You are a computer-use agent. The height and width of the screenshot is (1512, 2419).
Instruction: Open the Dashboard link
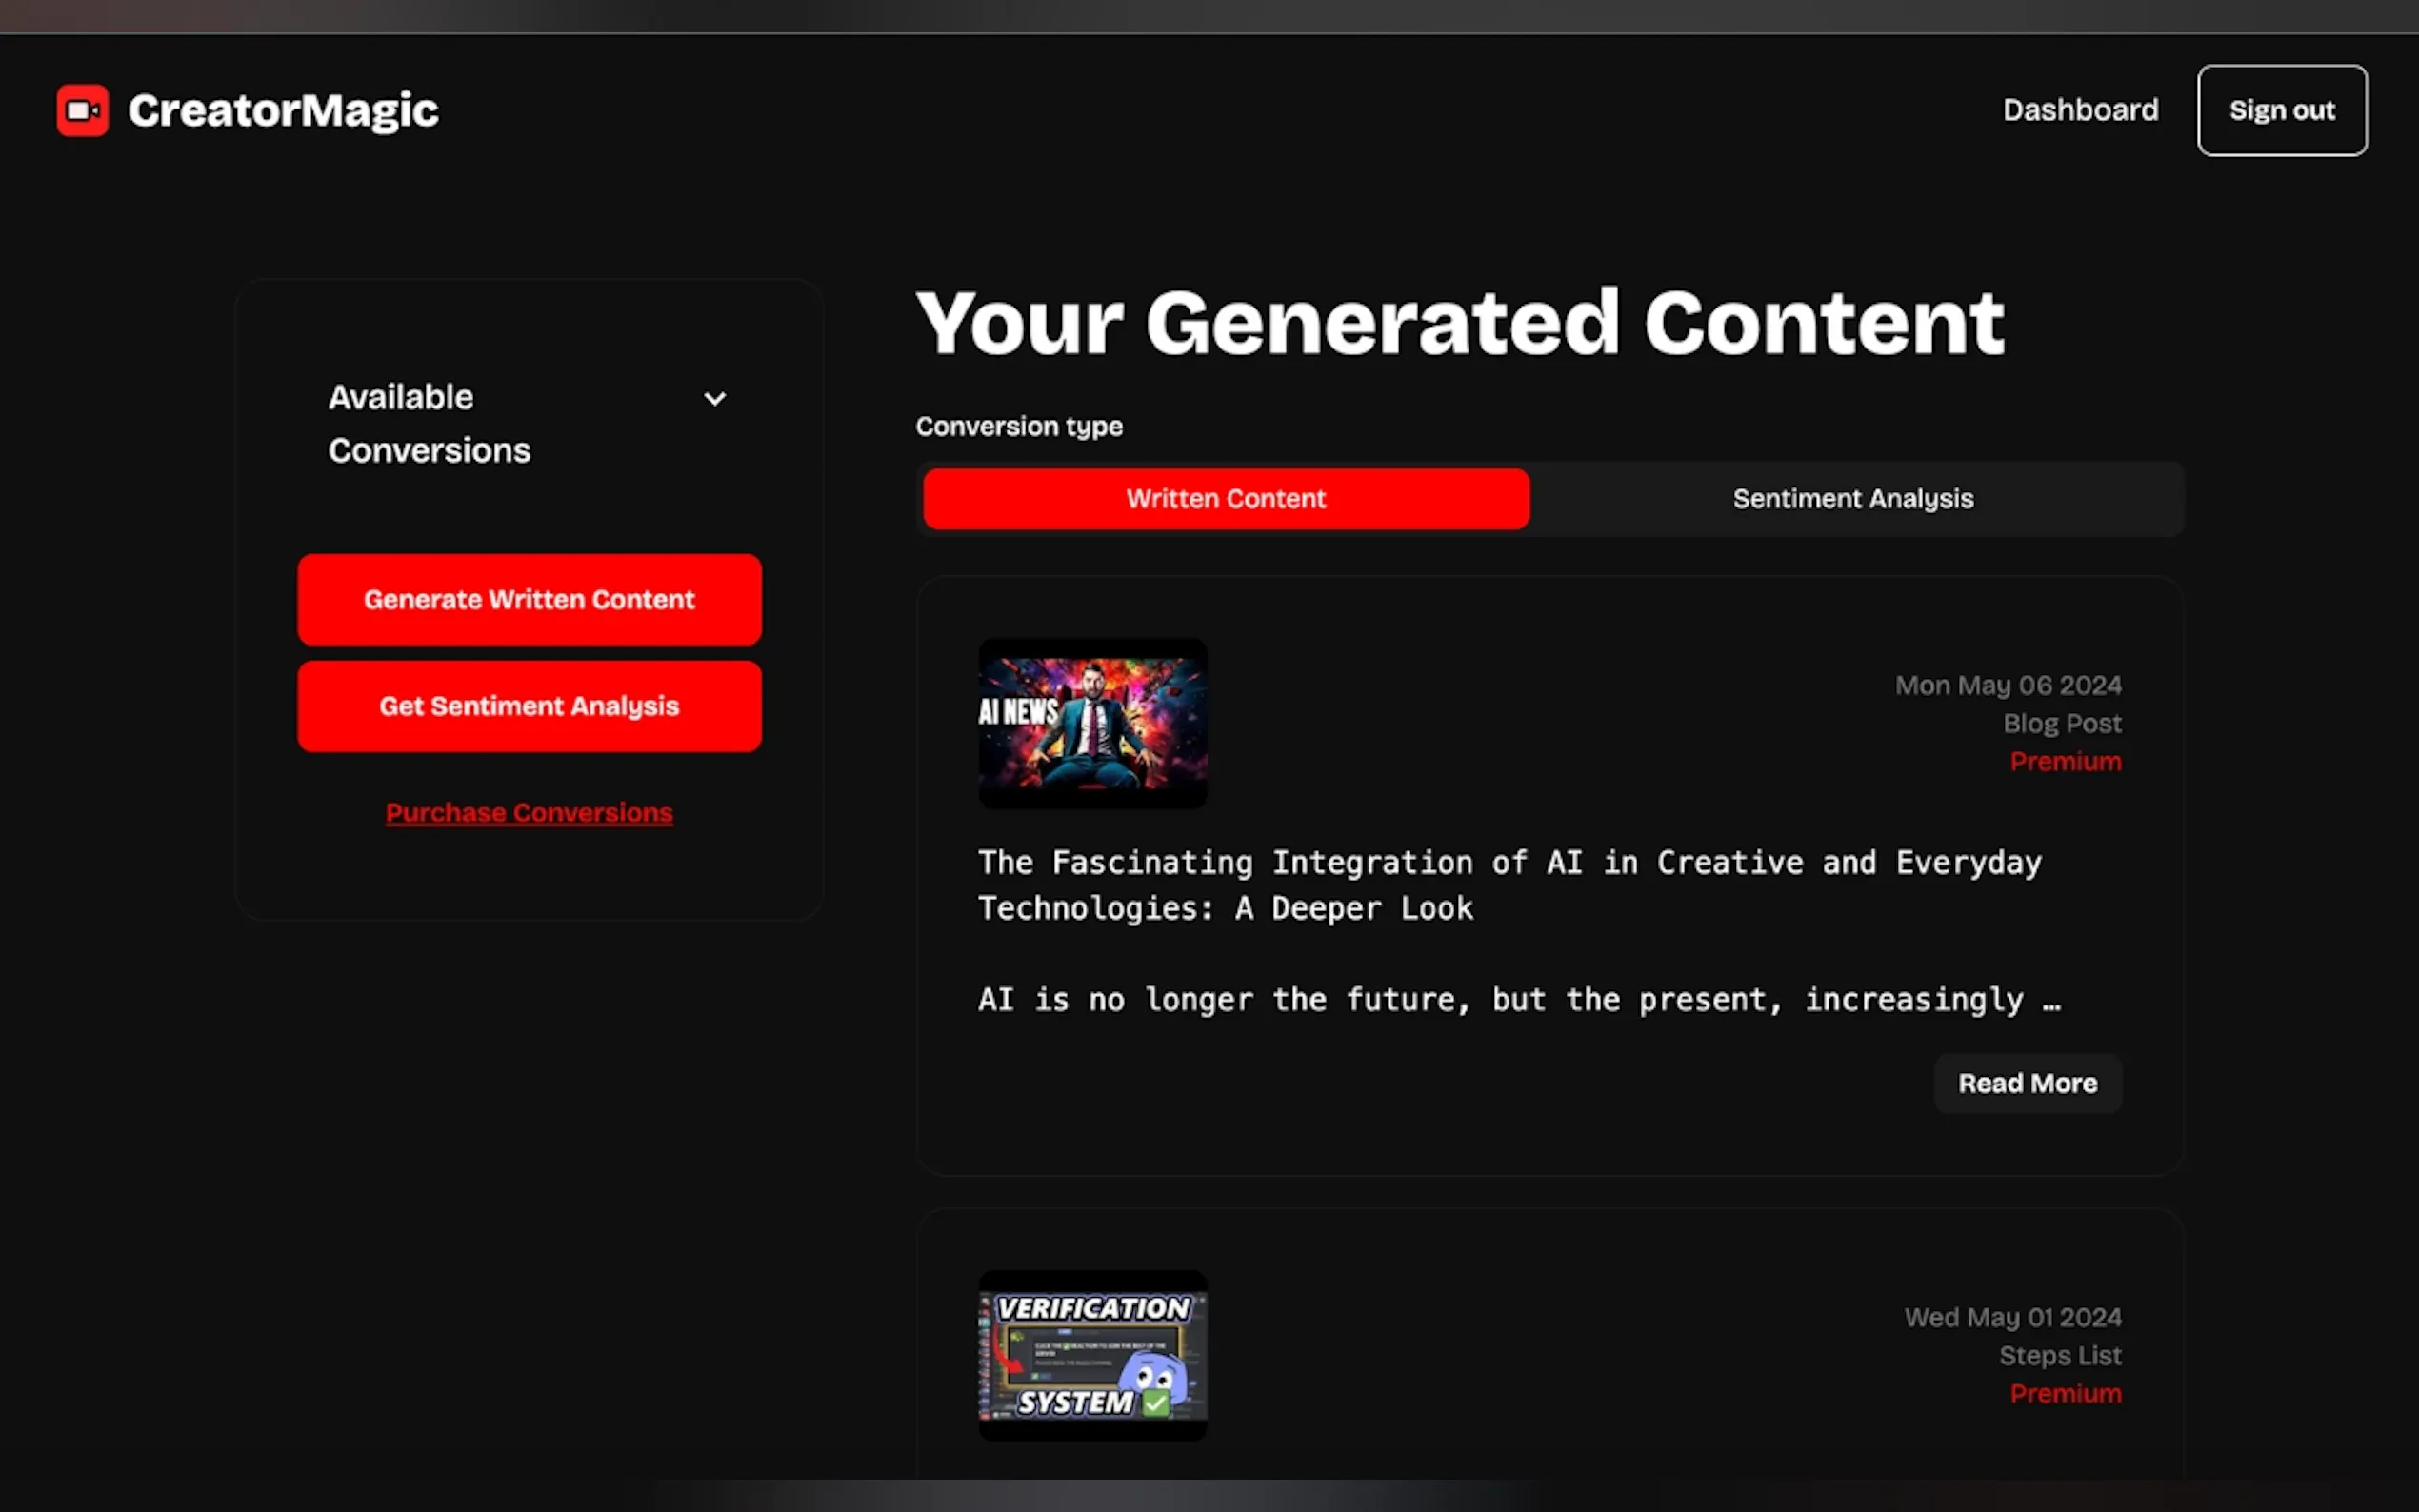2080,110
